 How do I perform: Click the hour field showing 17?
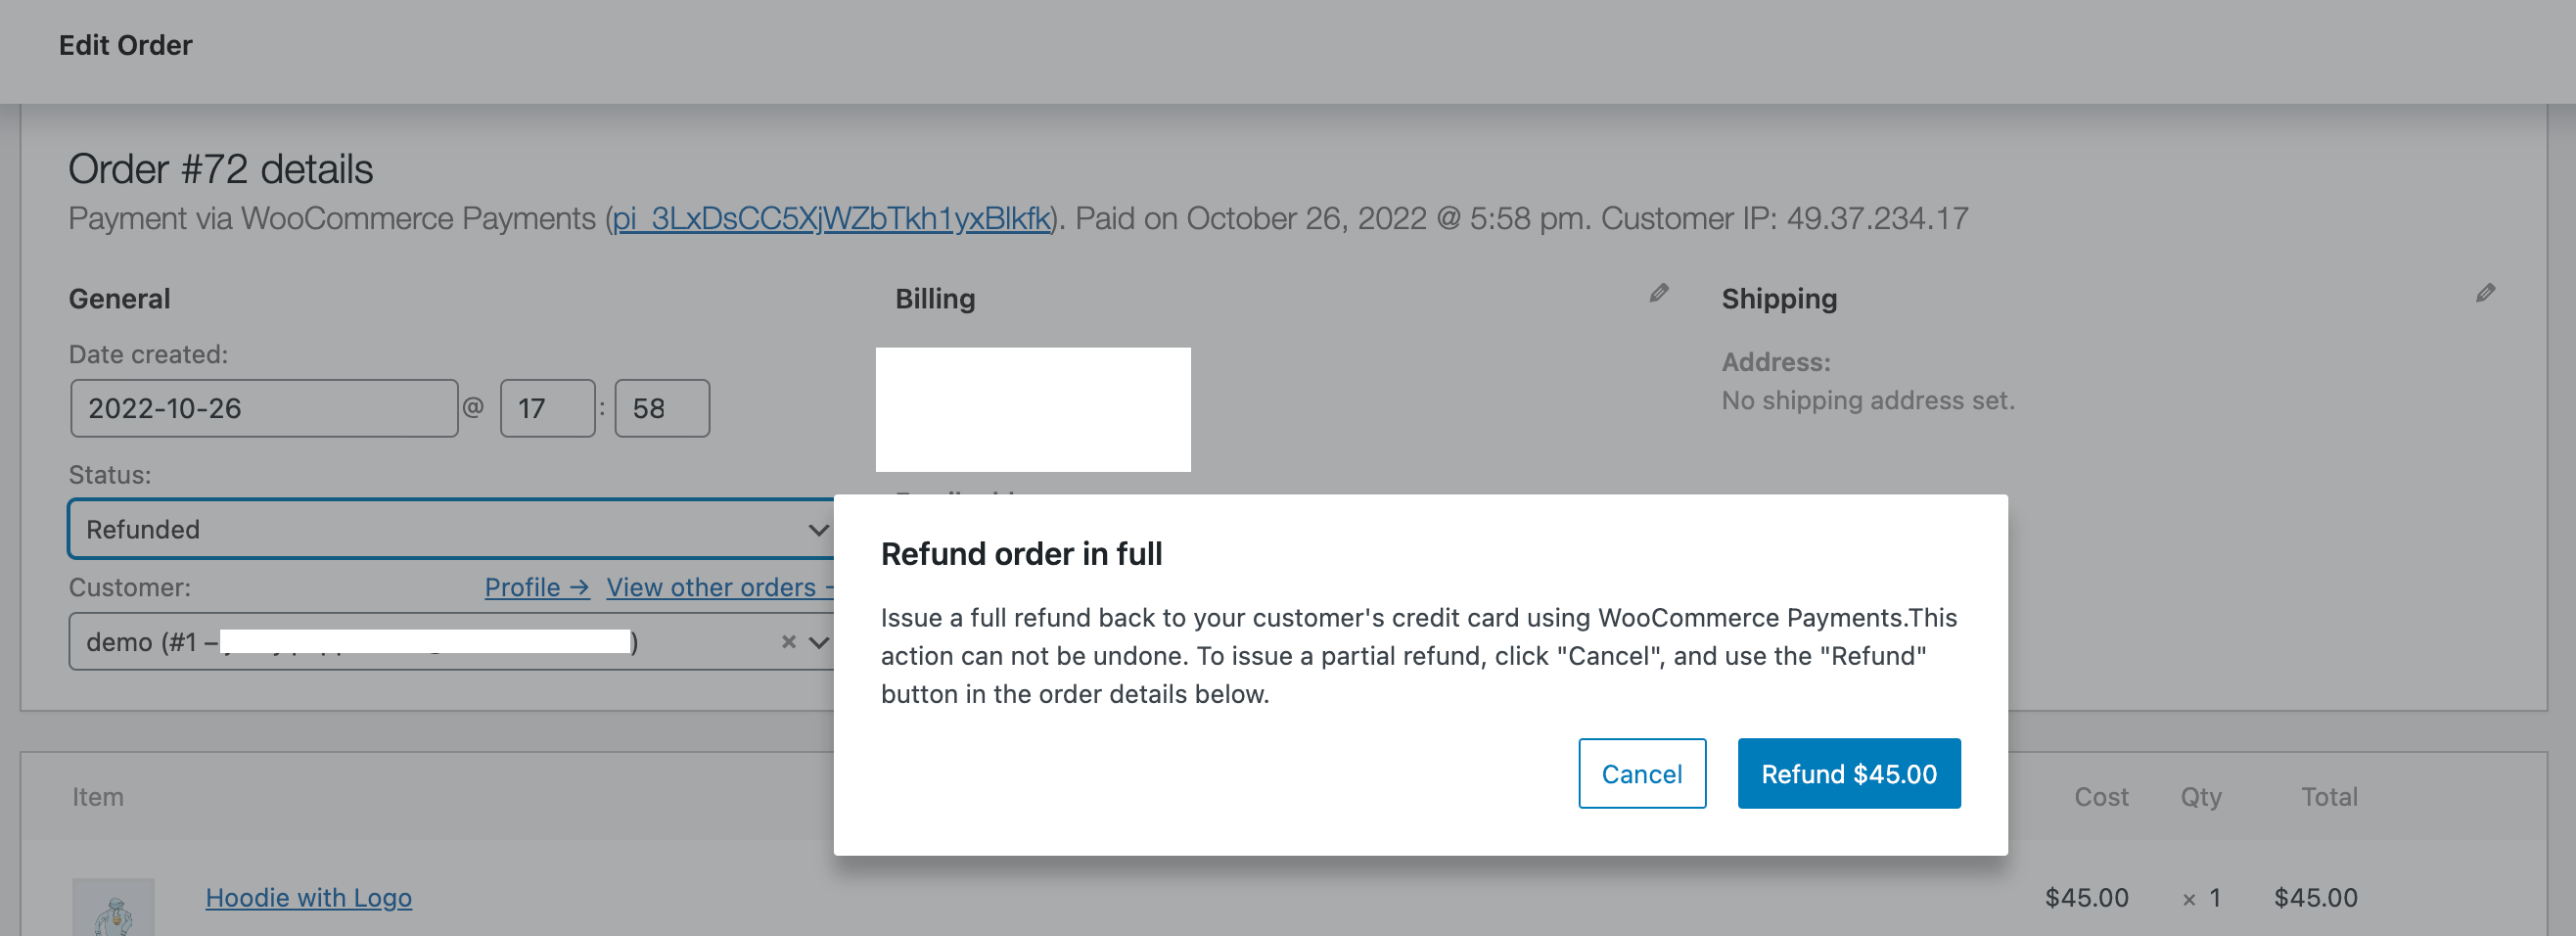(x=546, y=408)
